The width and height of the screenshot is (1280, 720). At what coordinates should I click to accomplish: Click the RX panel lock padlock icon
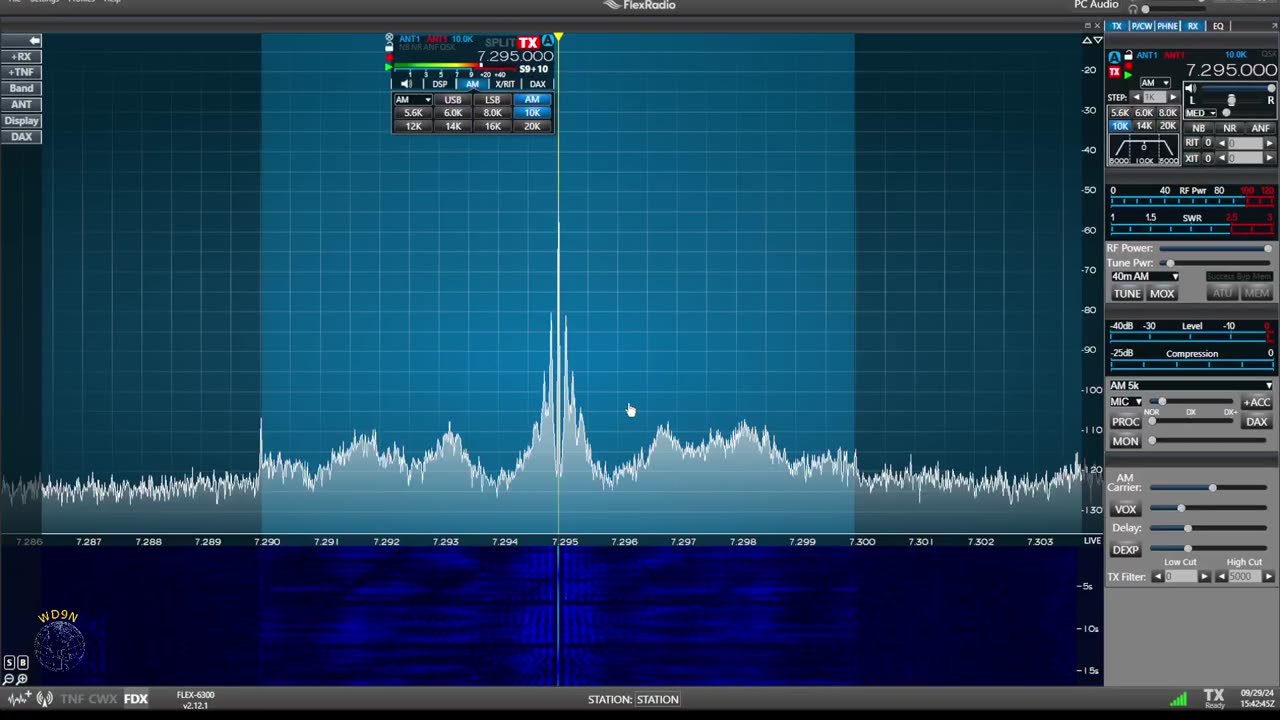tap(1128, 56)
